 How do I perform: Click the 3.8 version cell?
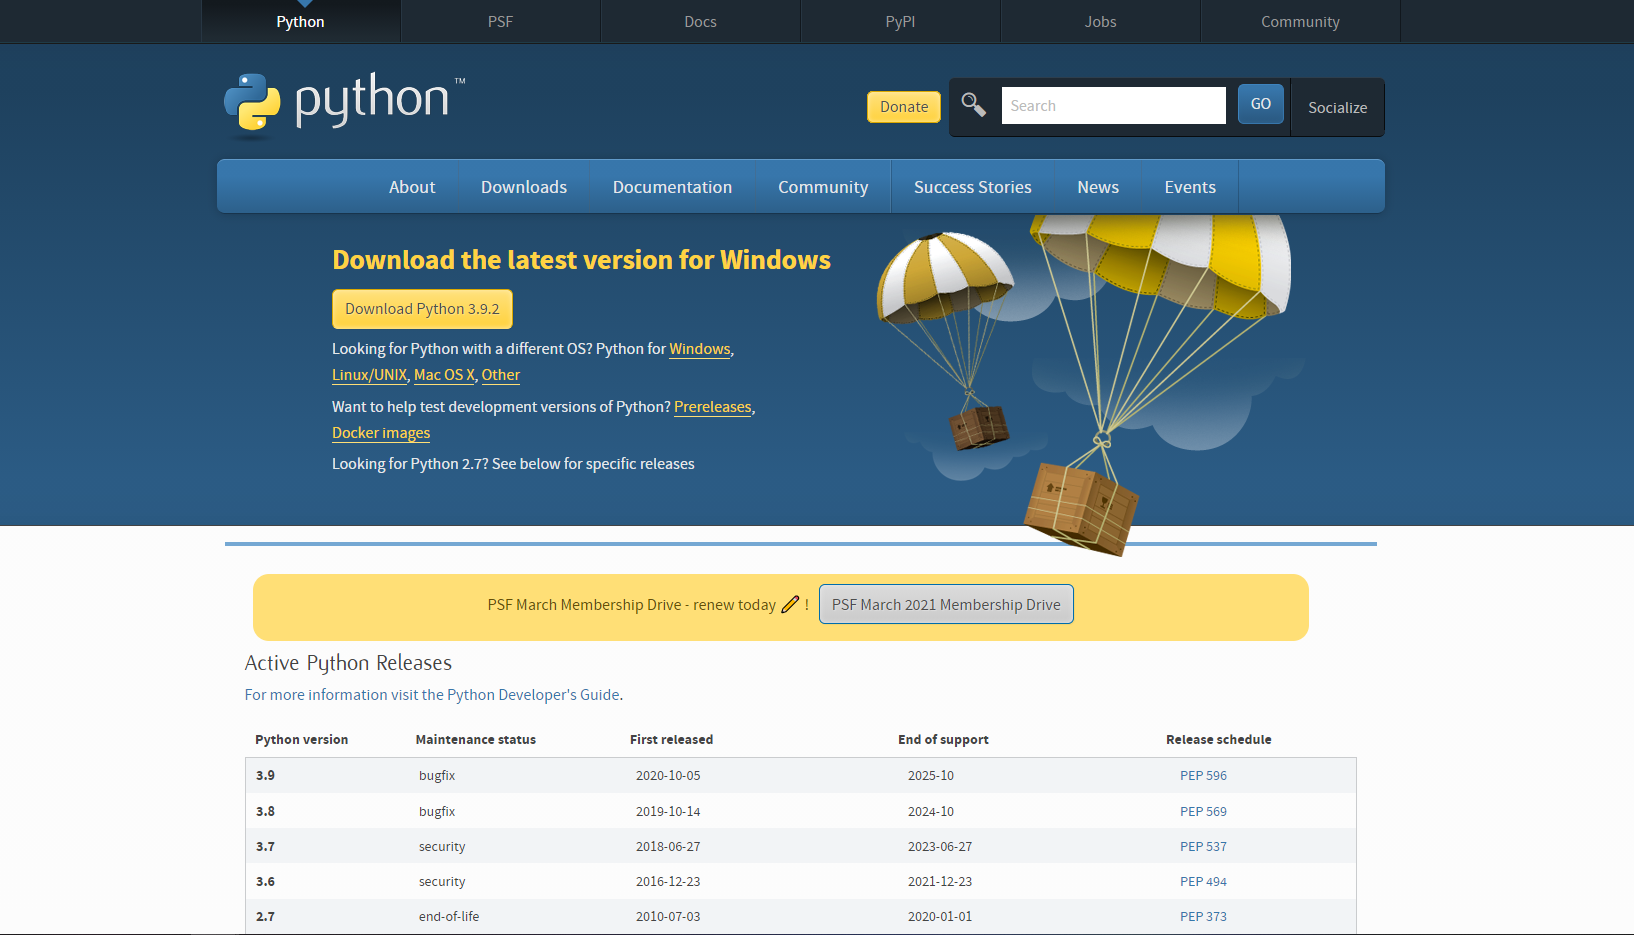pos(265,812)
